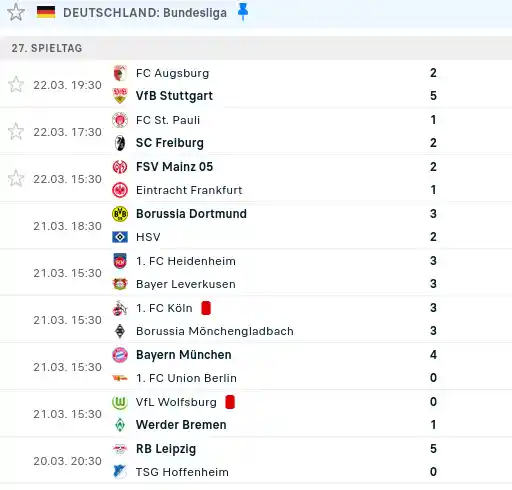Screen dimensions: 512x490
Task: Star the Augsburg vs Stuttgart match
Action: (16, 85)
